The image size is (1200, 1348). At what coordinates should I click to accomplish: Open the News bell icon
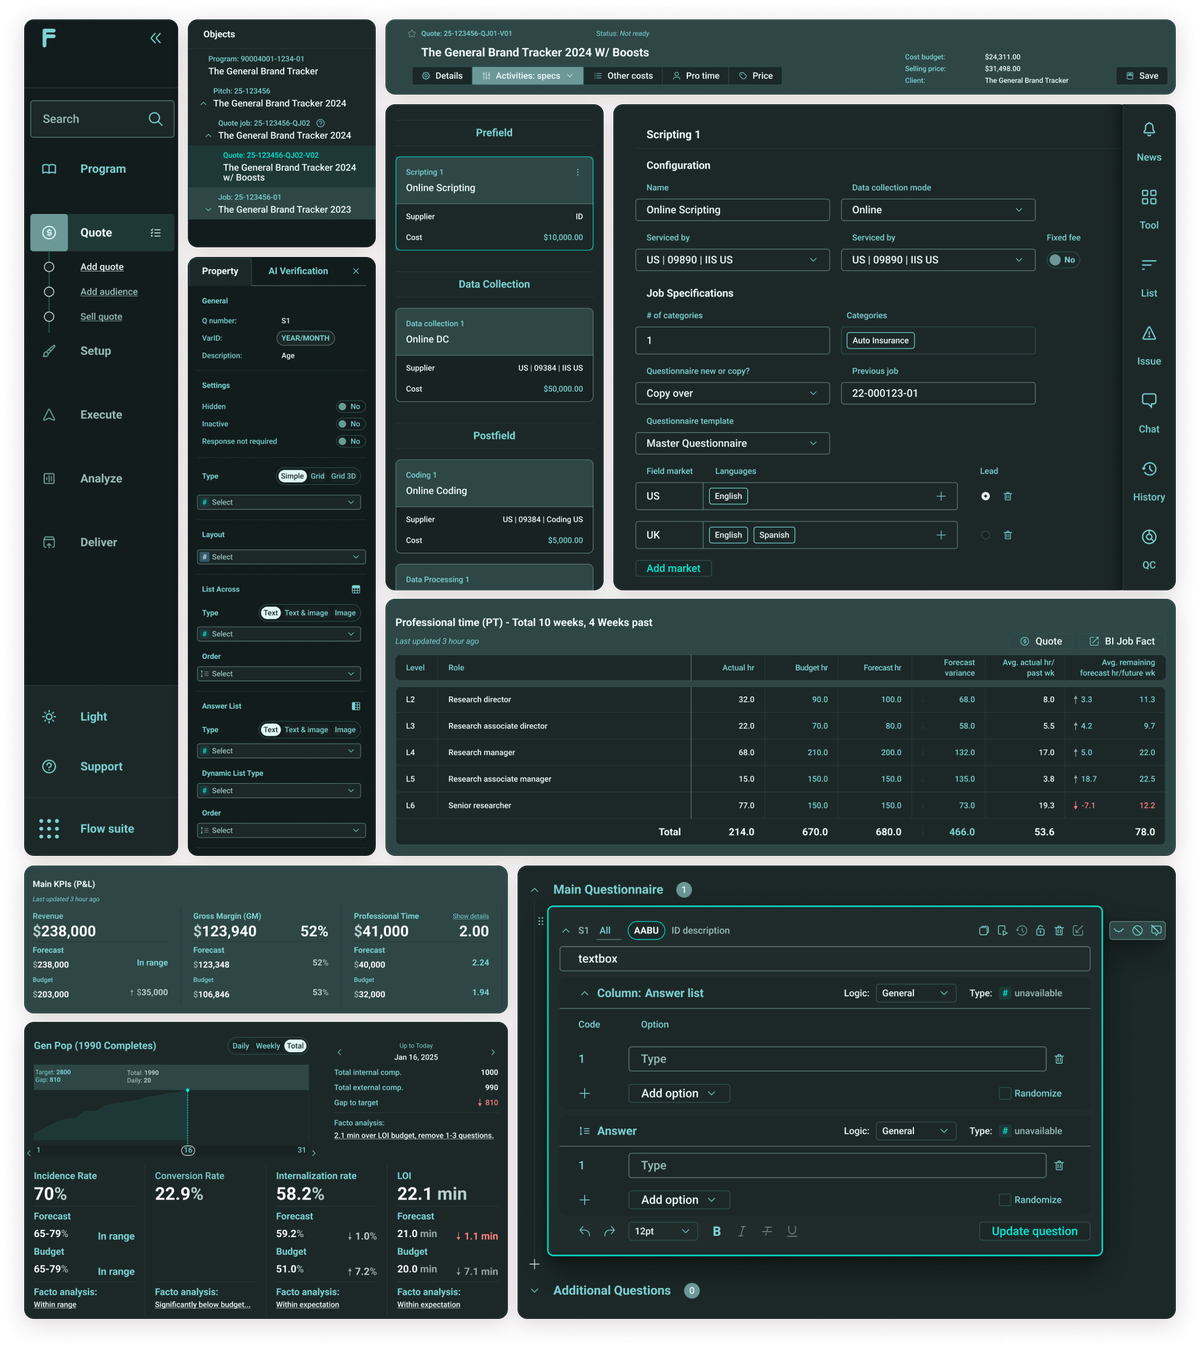coord(1149,130)
